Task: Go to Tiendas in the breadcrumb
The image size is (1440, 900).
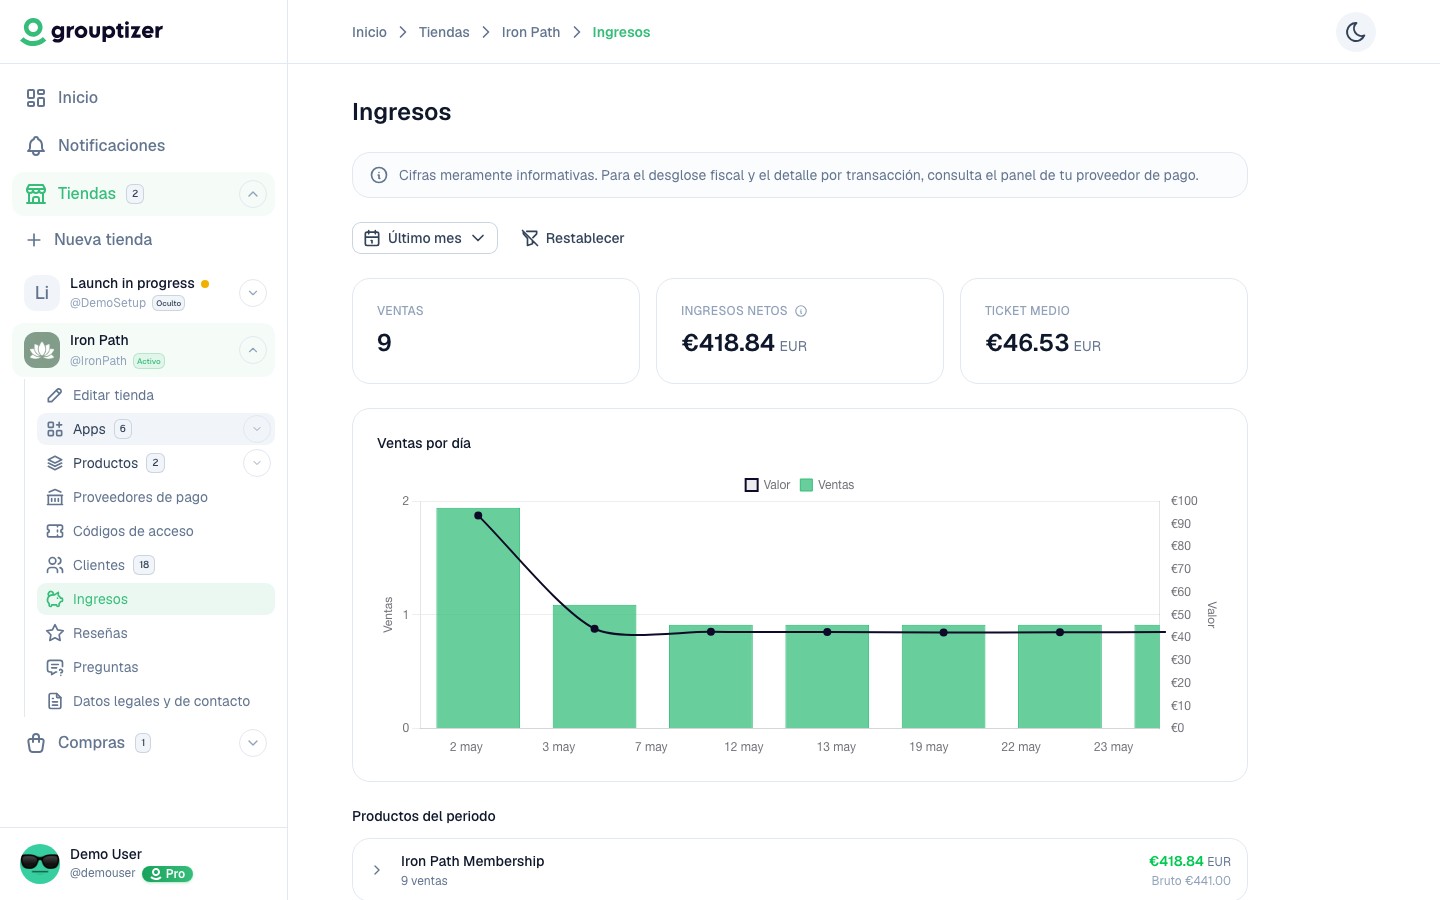Action: (444, 32)
